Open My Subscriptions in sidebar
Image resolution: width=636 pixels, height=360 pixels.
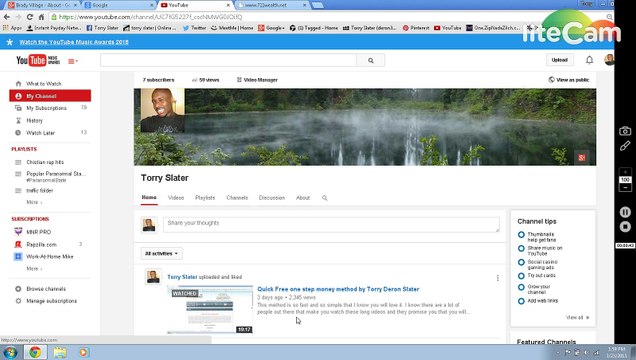pyautogui.click(x=46, y=108)
